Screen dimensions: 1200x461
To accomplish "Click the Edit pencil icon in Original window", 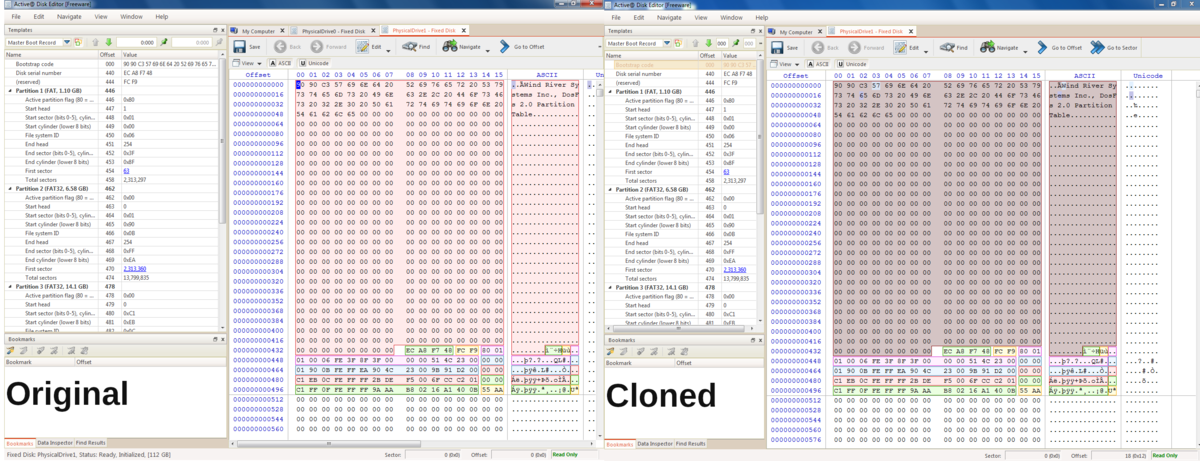I will (x=362, y=47).
